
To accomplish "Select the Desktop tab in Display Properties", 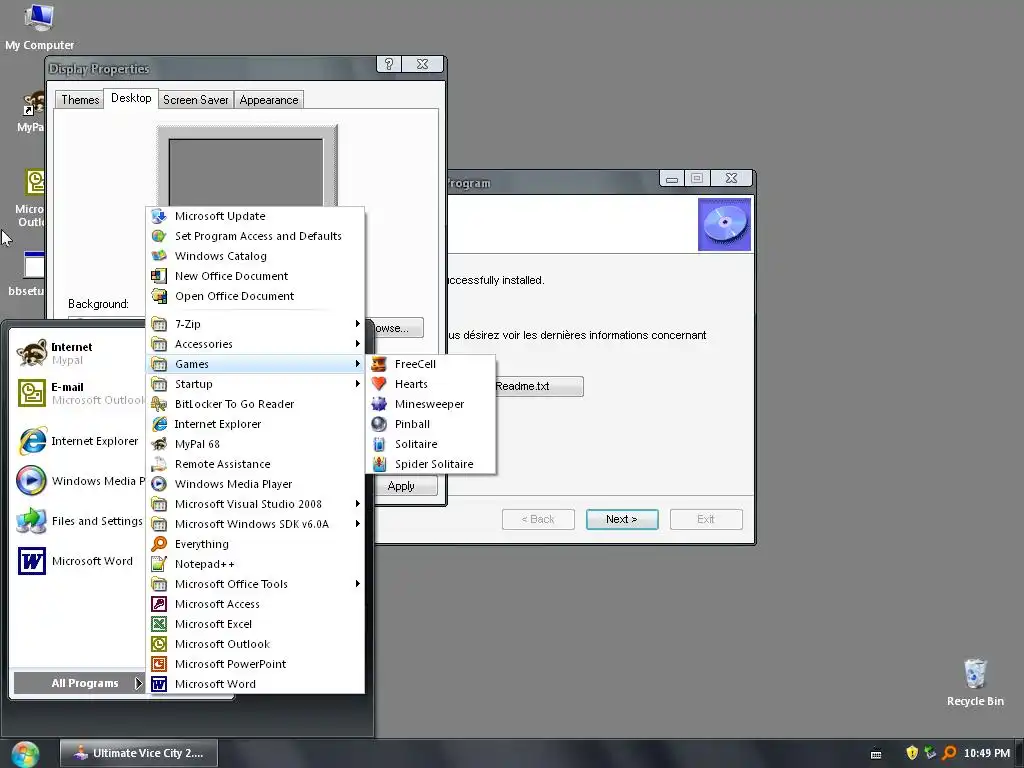I will [x=131, y=98].
